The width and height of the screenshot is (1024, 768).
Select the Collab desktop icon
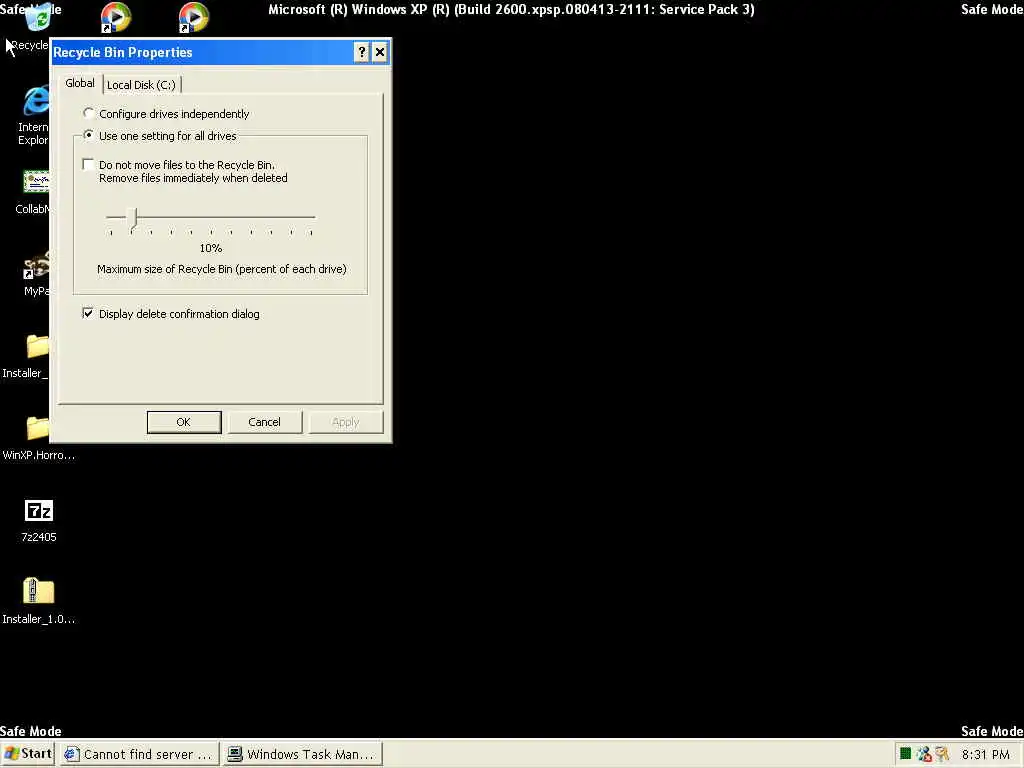(x=36, y=182)
